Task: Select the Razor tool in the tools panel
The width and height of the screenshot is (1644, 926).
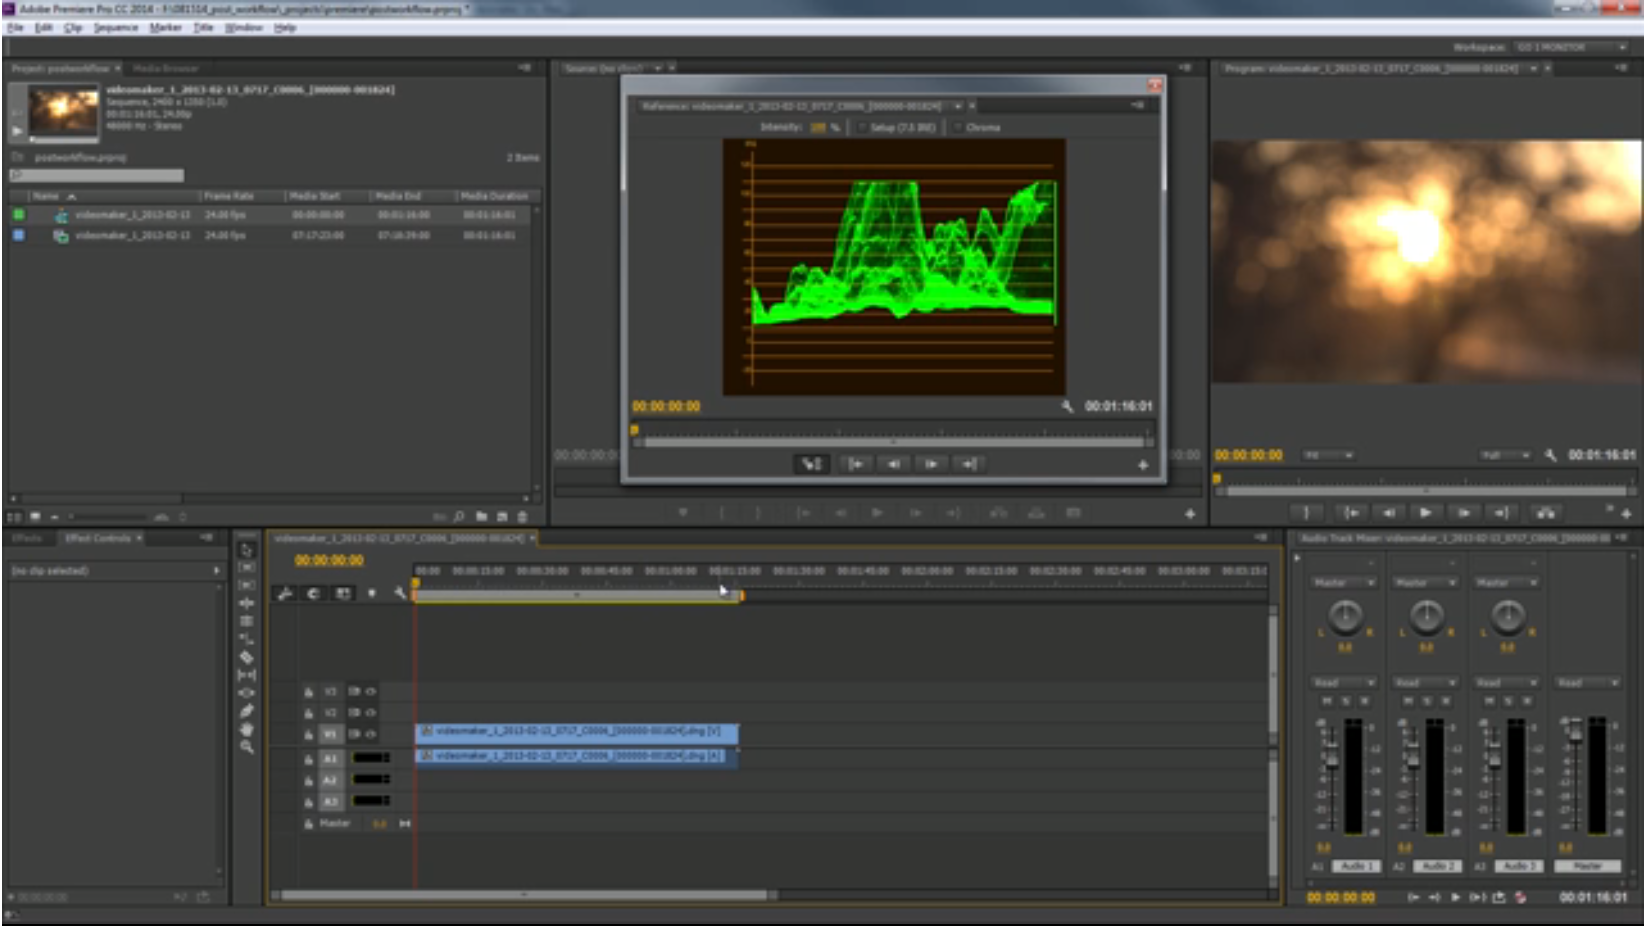Action: pos(246,657)
